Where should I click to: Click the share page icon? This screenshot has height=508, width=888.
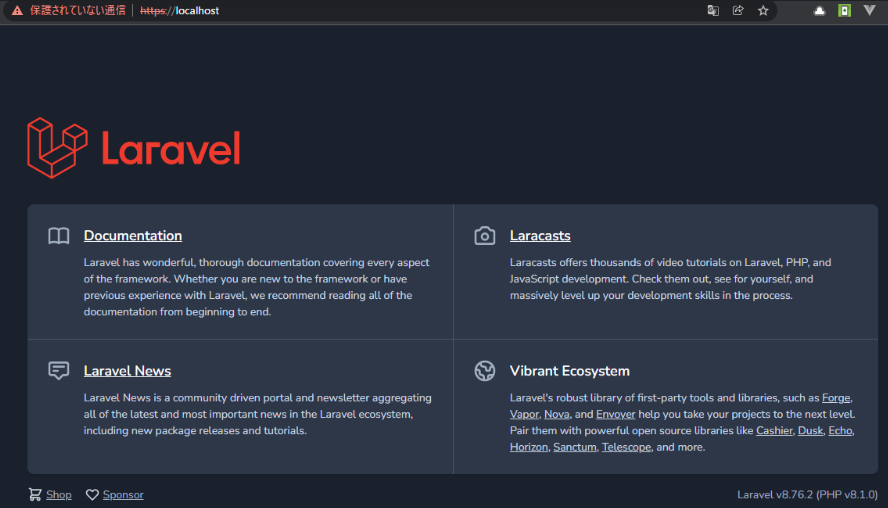click(x=738, y=11)
